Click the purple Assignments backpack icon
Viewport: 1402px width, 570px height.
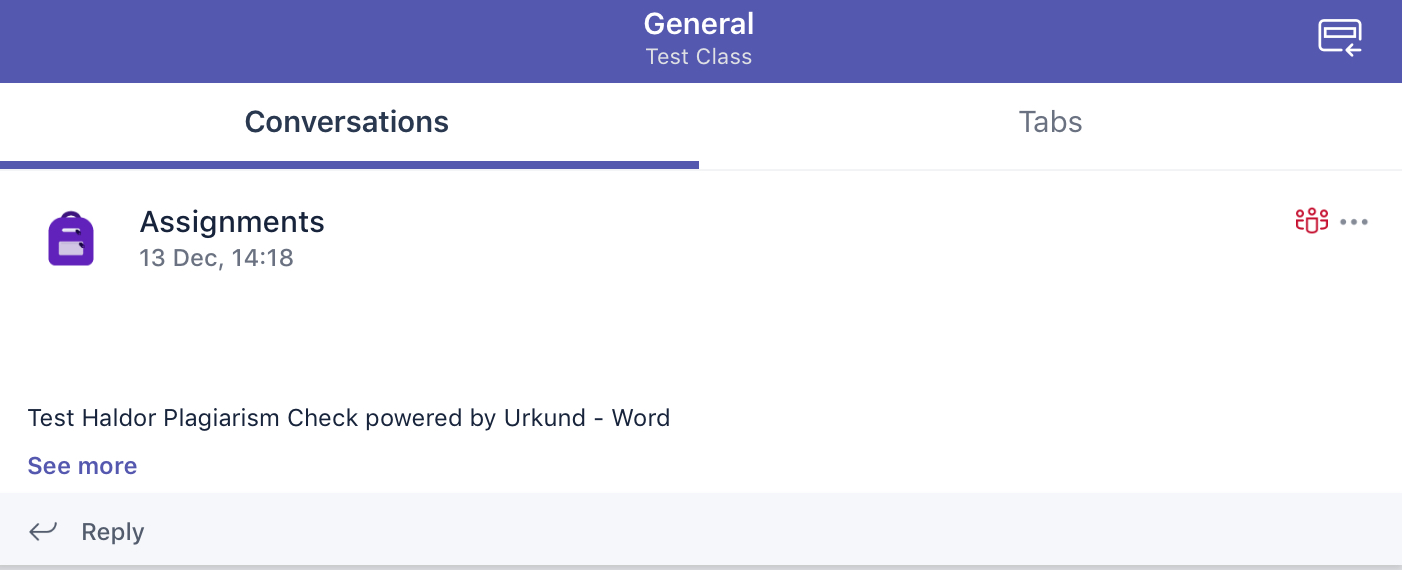[x=71, y=239]
